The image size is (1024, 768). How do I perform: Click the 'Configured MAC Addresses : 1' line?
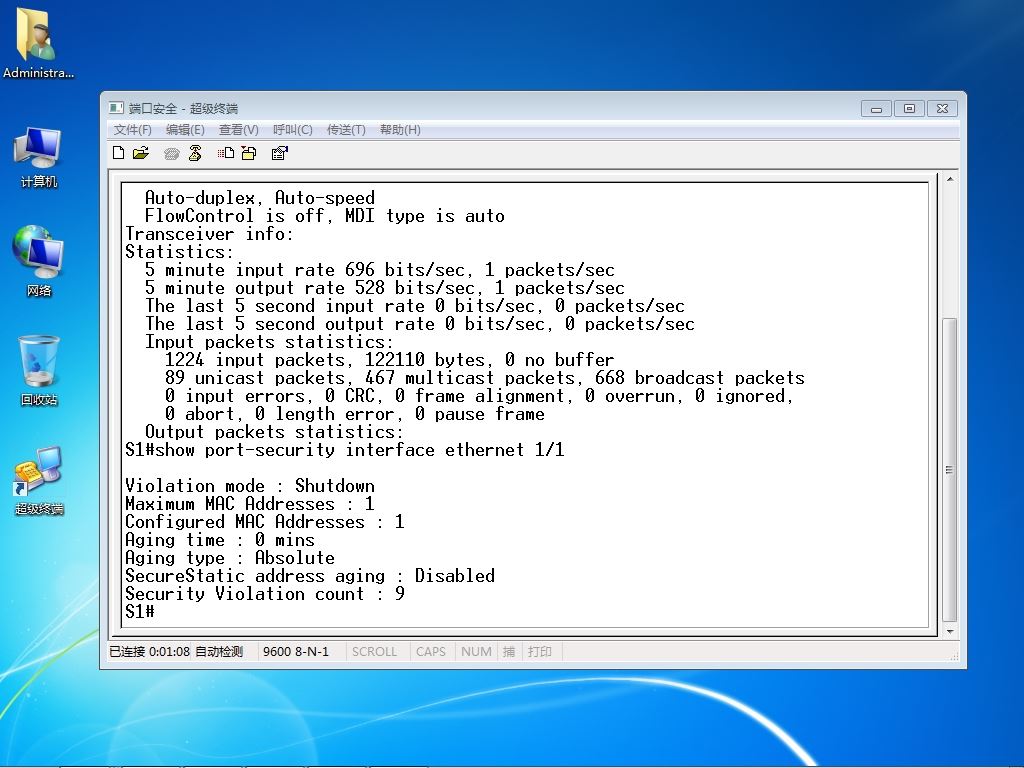(x=265, y=522)
